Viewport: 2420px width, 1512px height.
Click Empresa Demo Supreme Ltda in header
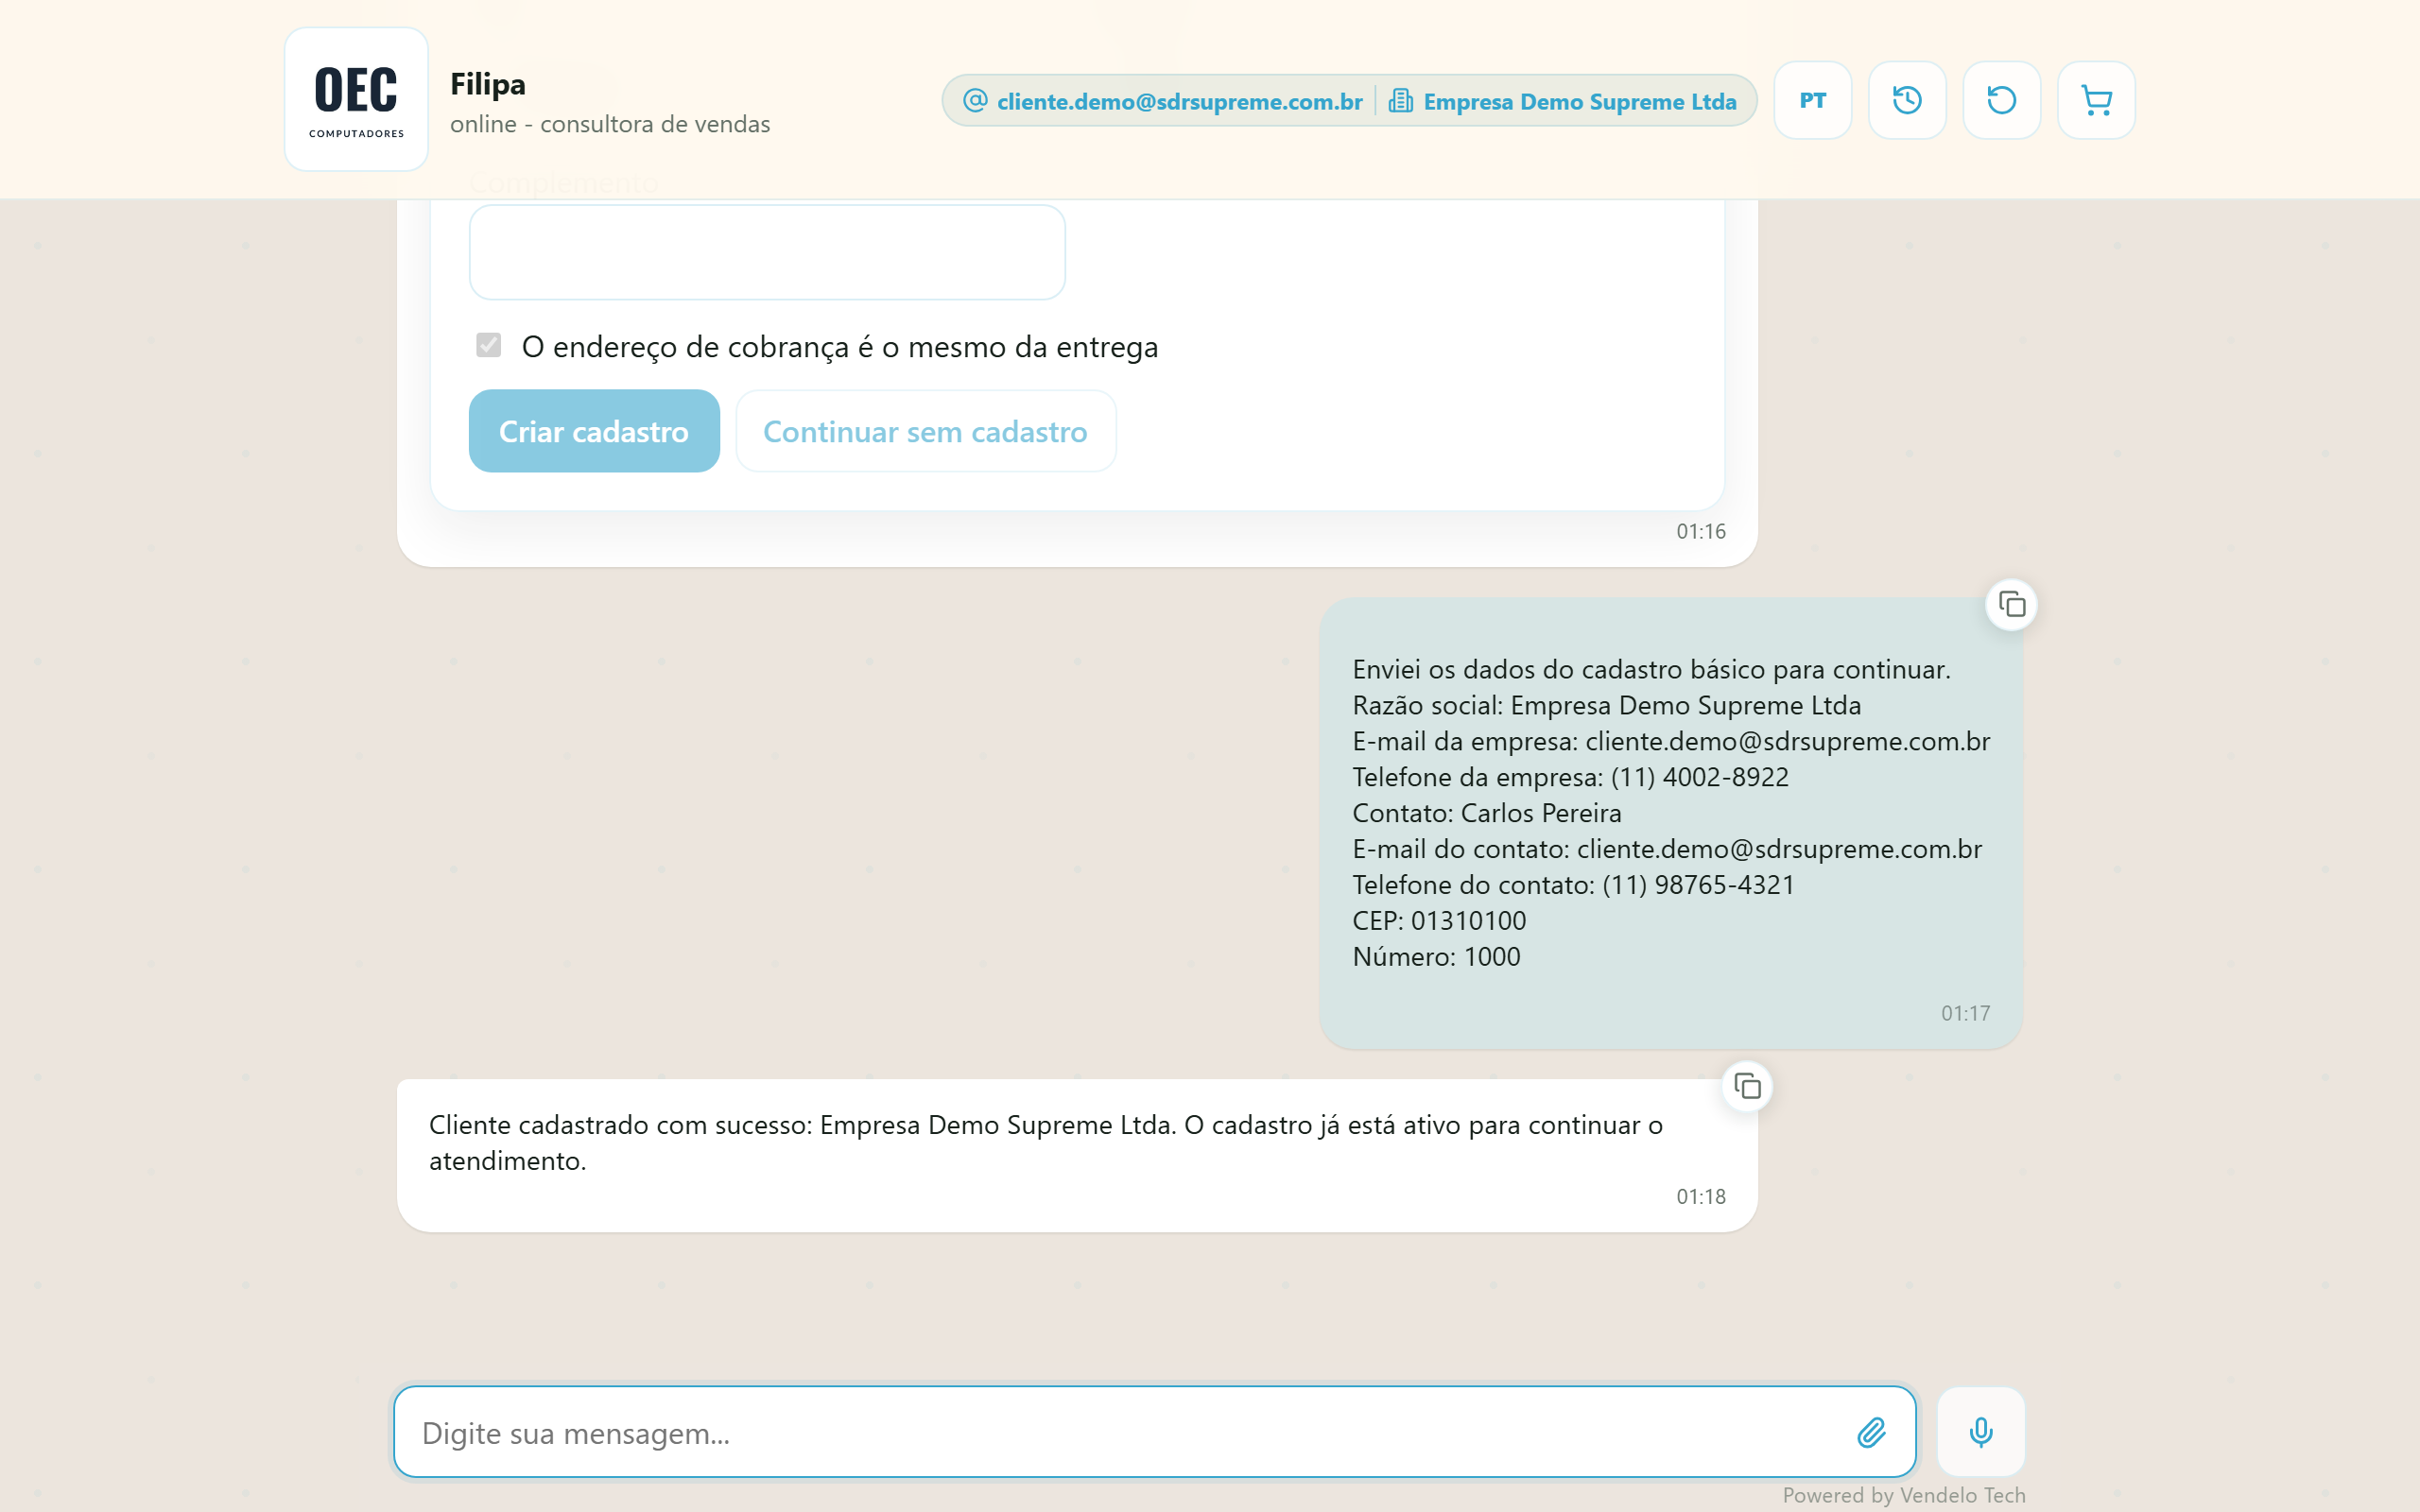tap(1579, 101)
